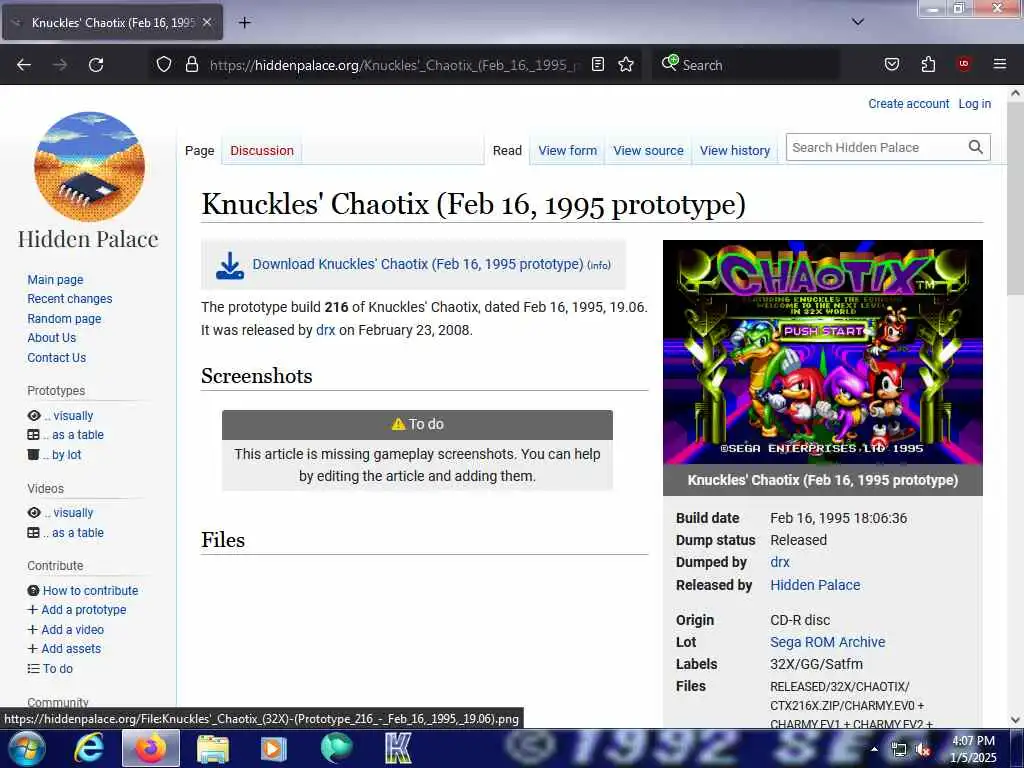
Task: Open Sega ROM Archive lot link
Action: (827, 642)
